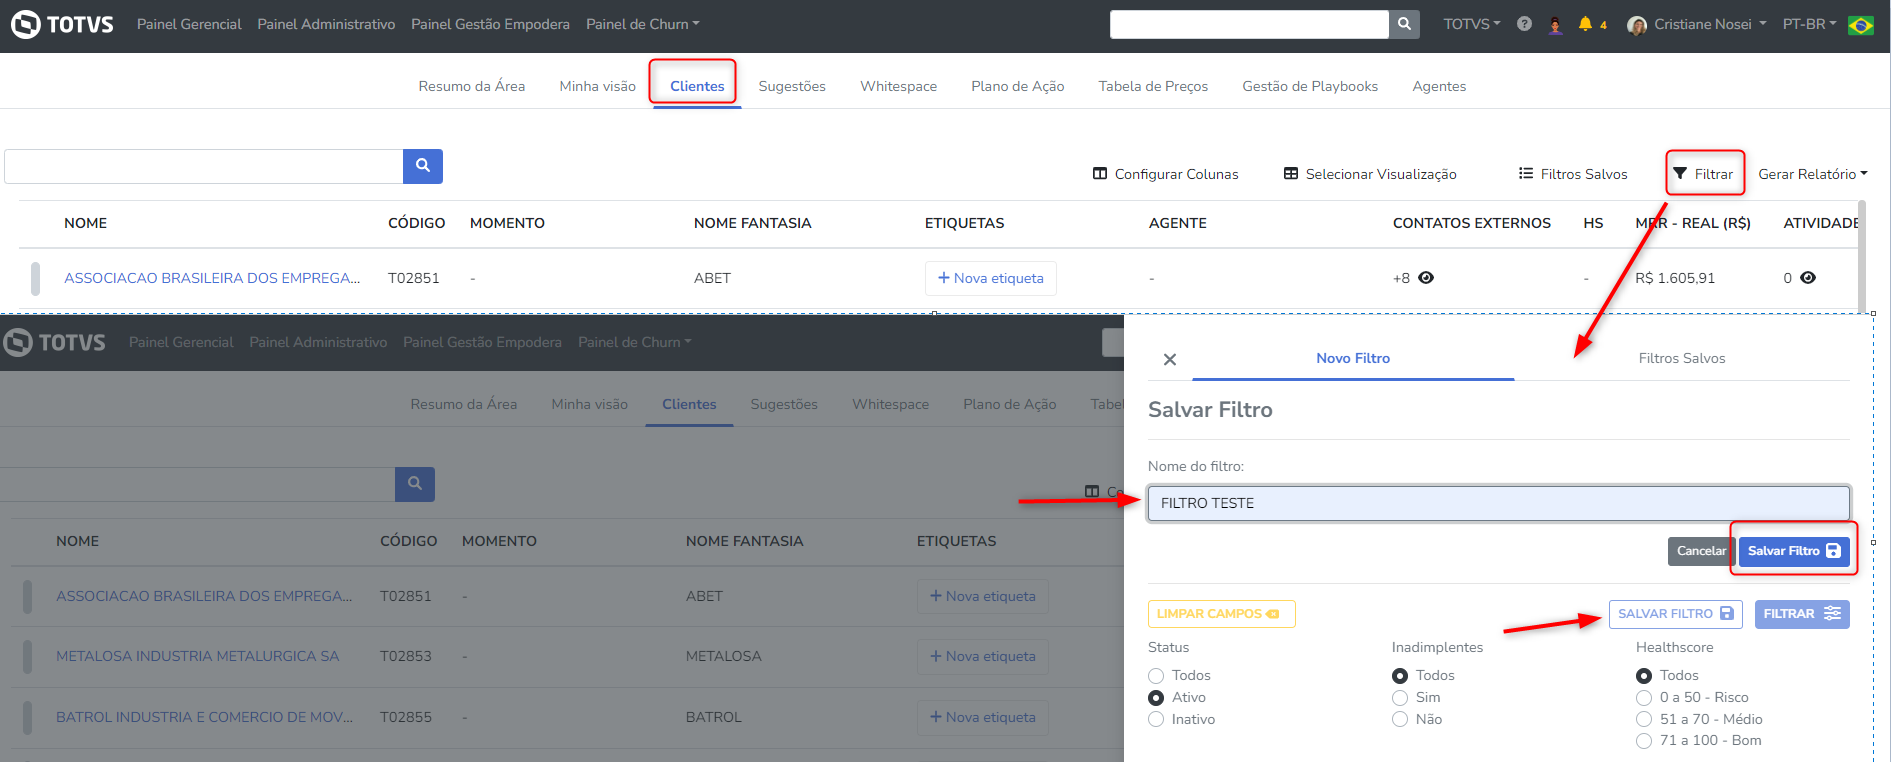Click the Nome do filtro input field
Viewport: 1891px width, 762px height.
click(x=1498, y=503)
